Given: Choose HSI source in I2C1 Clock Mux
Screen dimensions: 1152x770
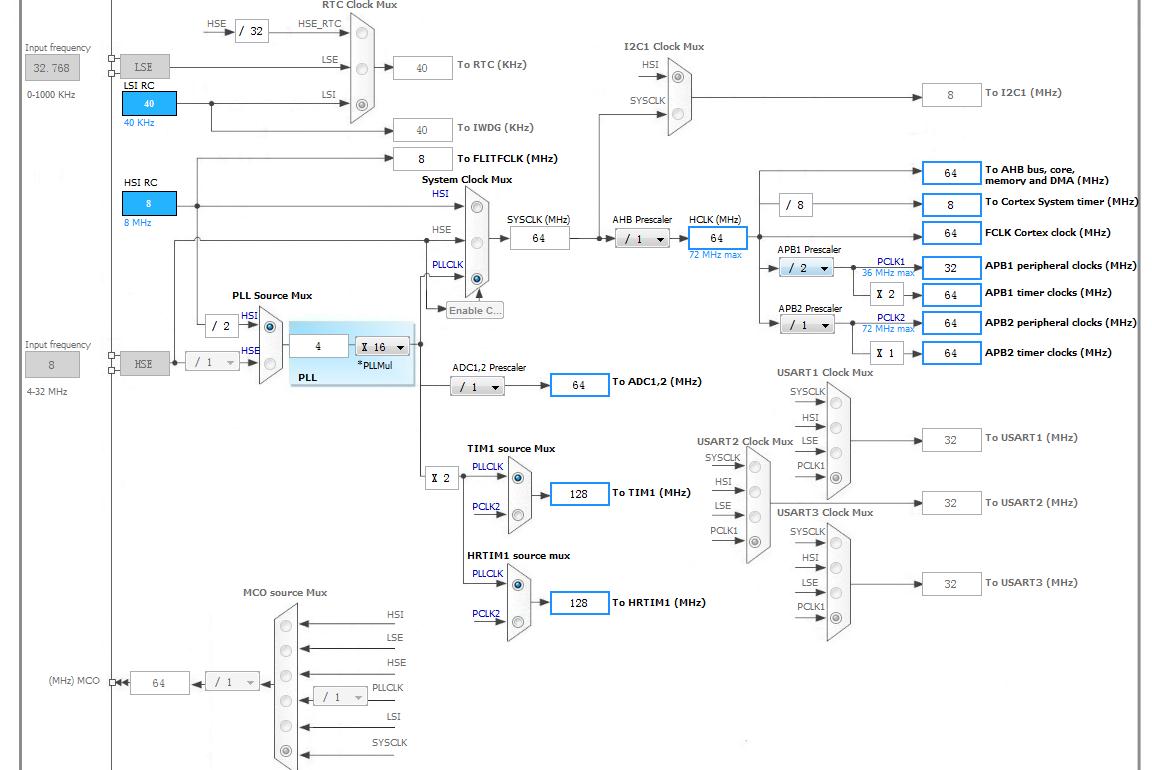Looking at the screenshot, I should pyautogui.click(x=678, y=77).
